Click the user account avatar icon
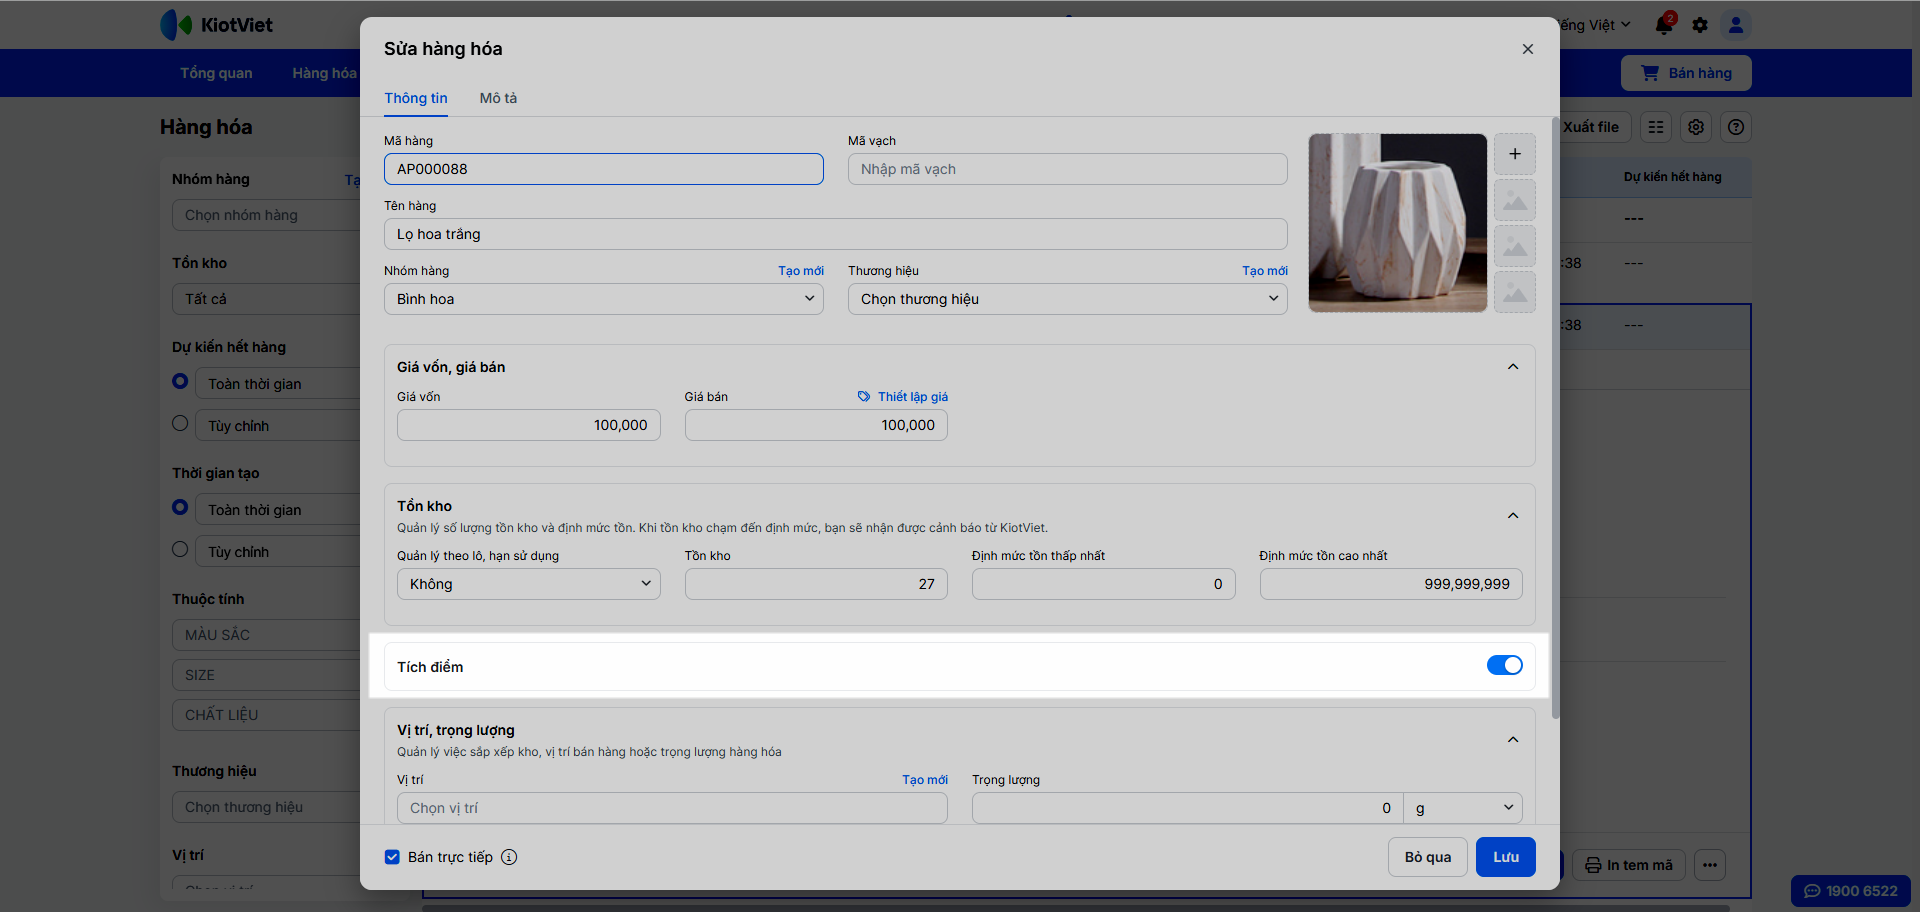Image resolution: width=1920 pixels, height=912 pixels. pos(1736,25)
